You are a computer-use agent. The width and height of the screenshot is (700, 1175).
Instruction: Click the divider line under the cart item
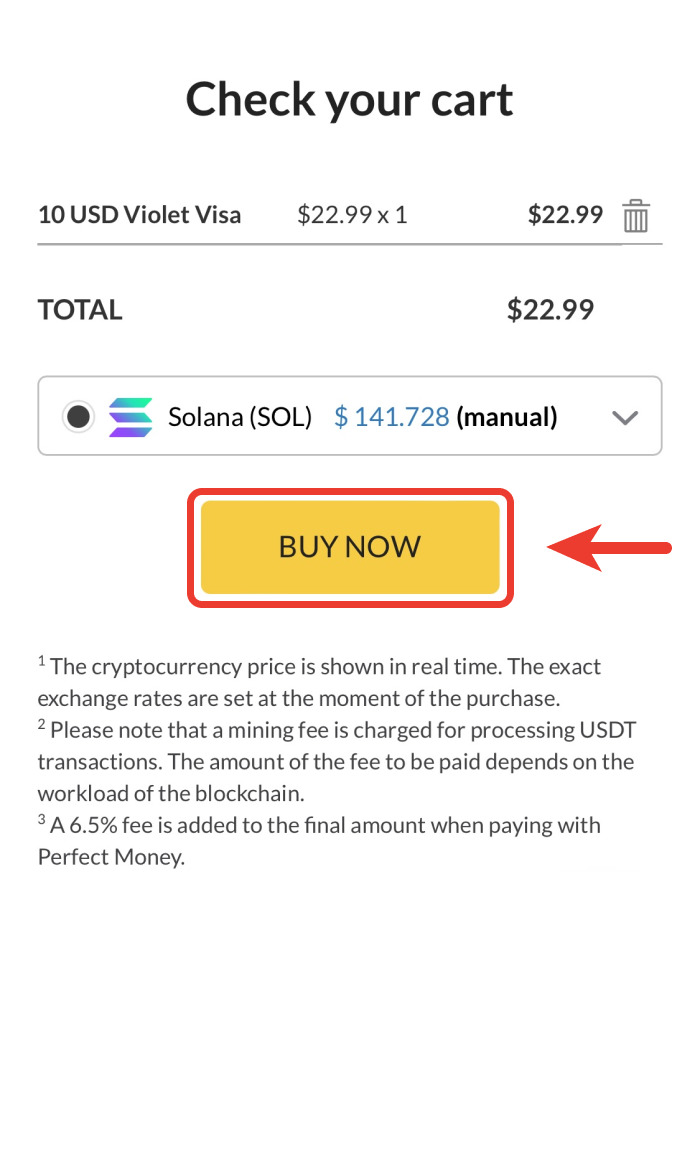click(x=330, y=244)
